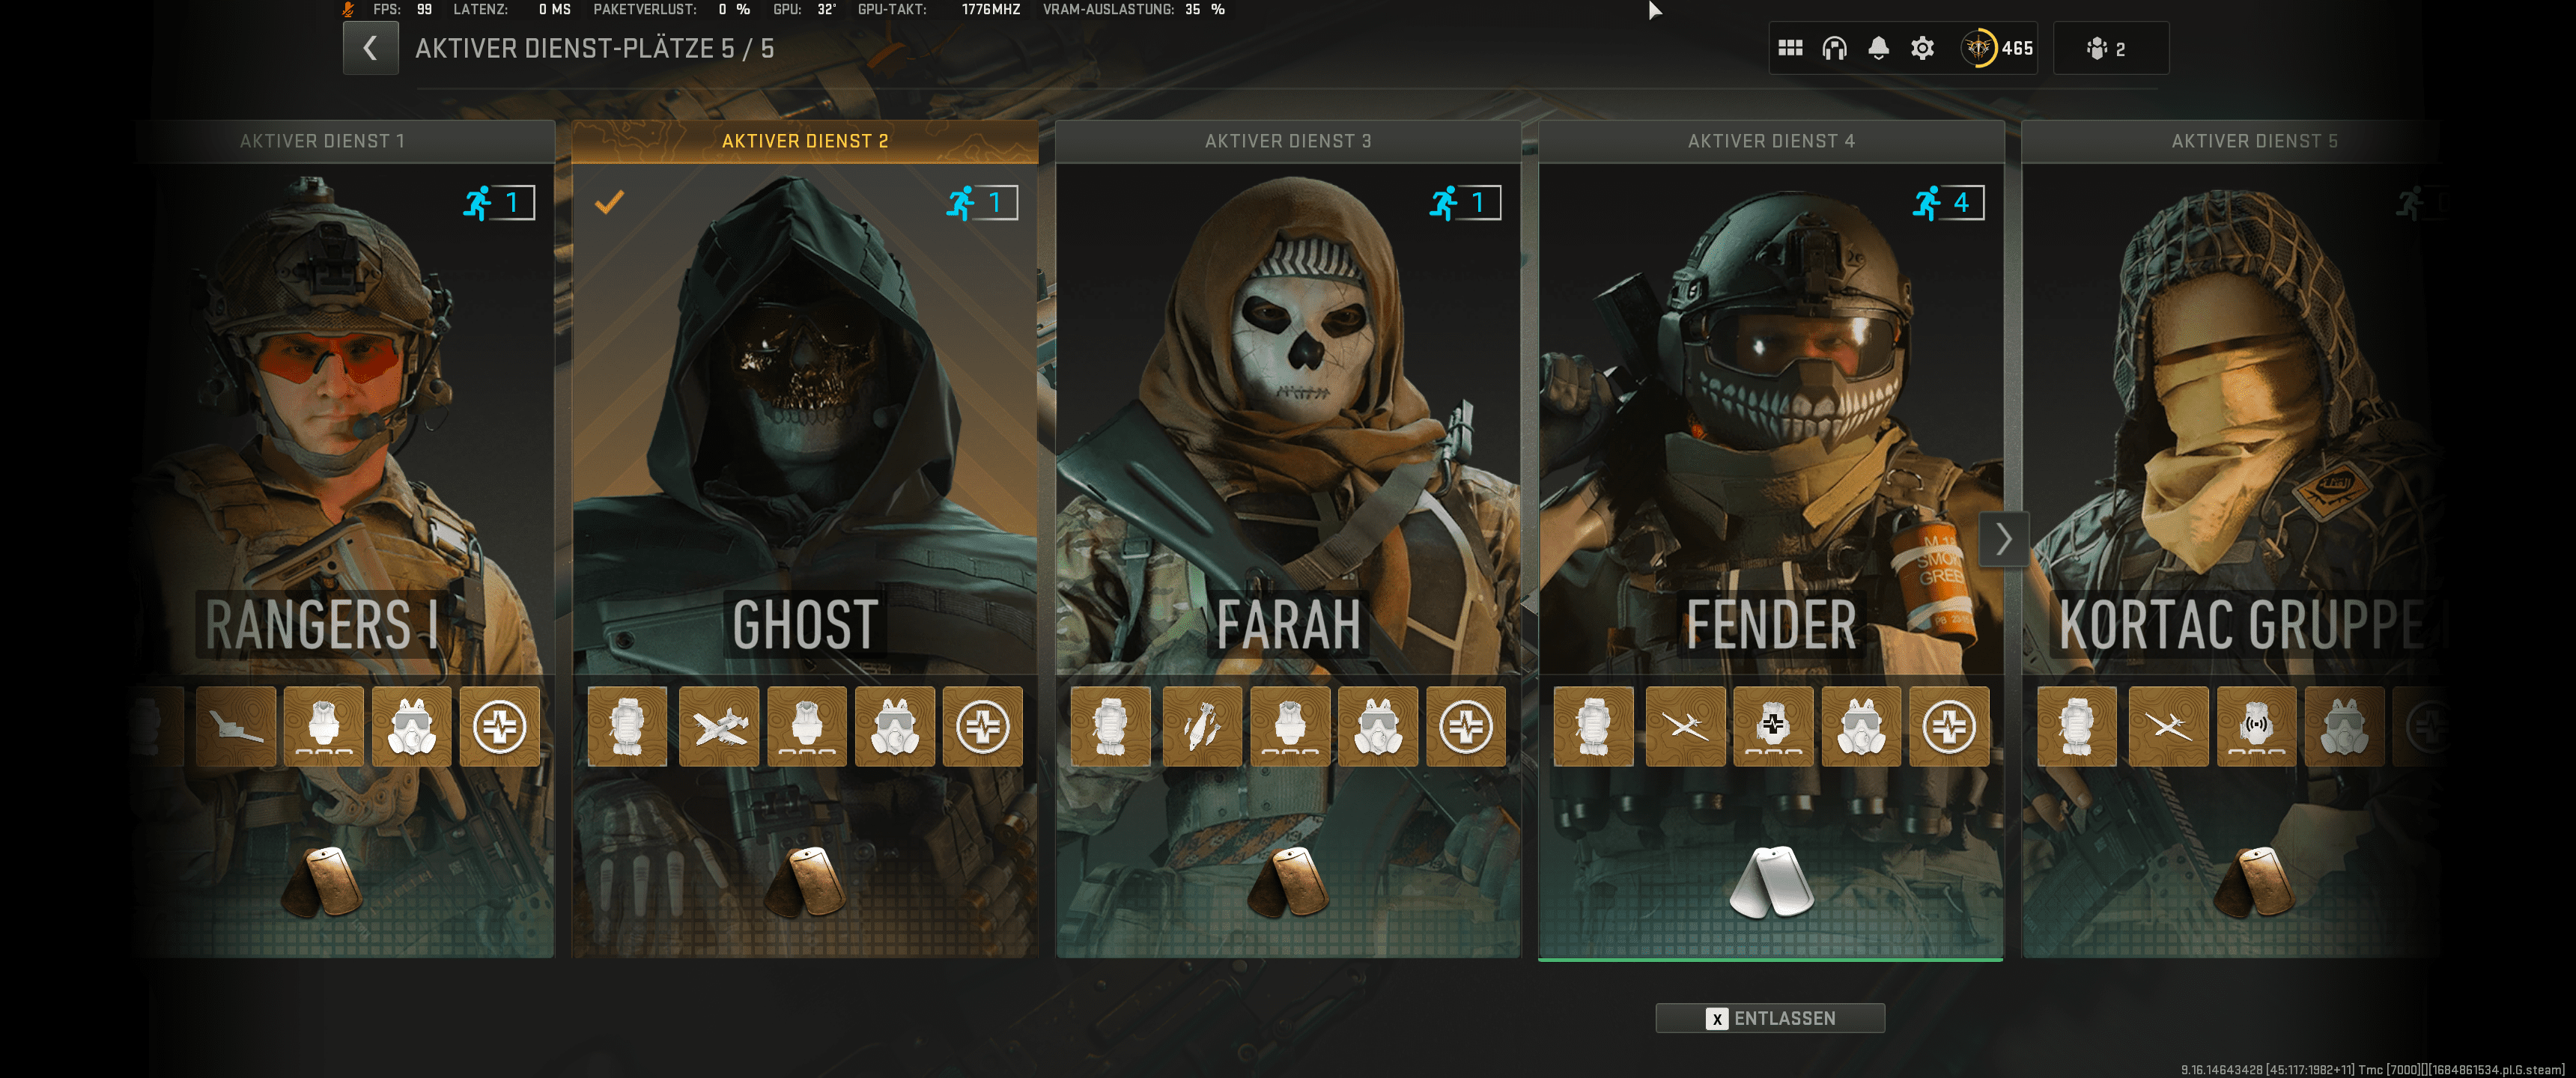Click Ghost's bronze dog tag

pos(805,882)
